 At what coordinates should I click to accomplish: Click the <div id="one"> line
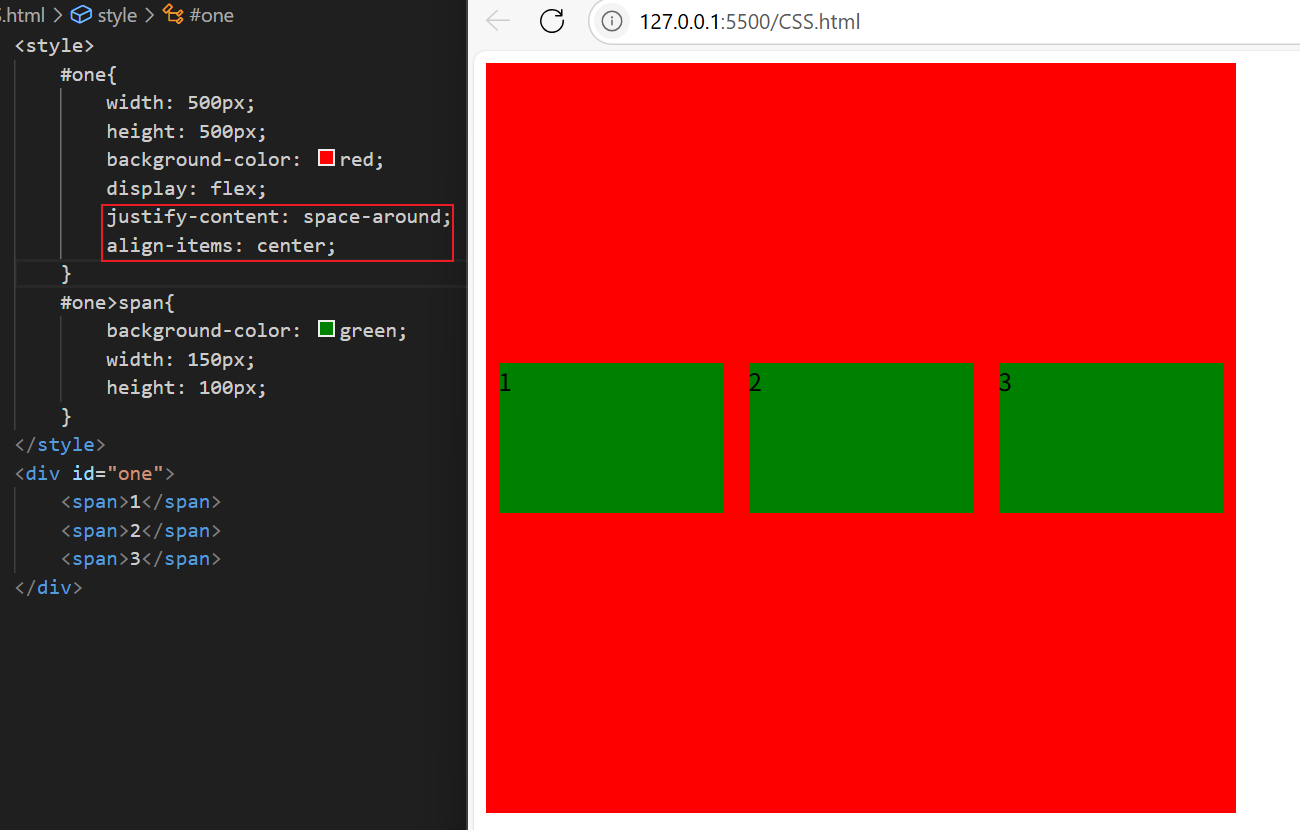click(95, 473)
